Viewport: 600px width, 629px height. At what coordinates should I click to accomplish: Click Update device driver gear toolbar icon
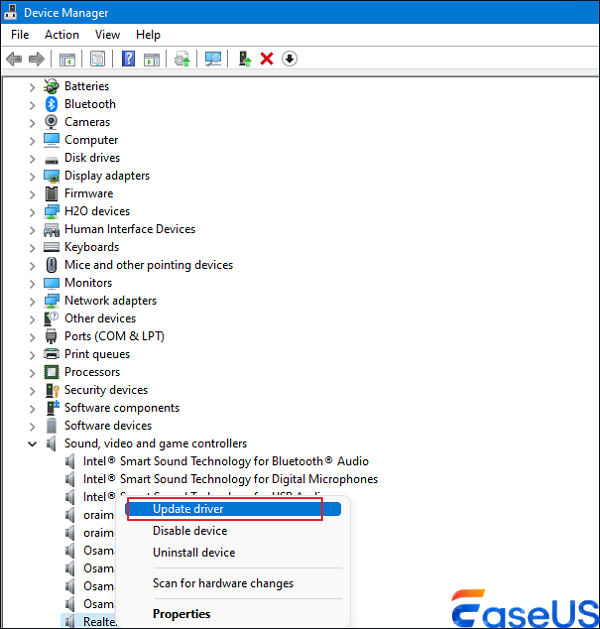tap(182, 59)
